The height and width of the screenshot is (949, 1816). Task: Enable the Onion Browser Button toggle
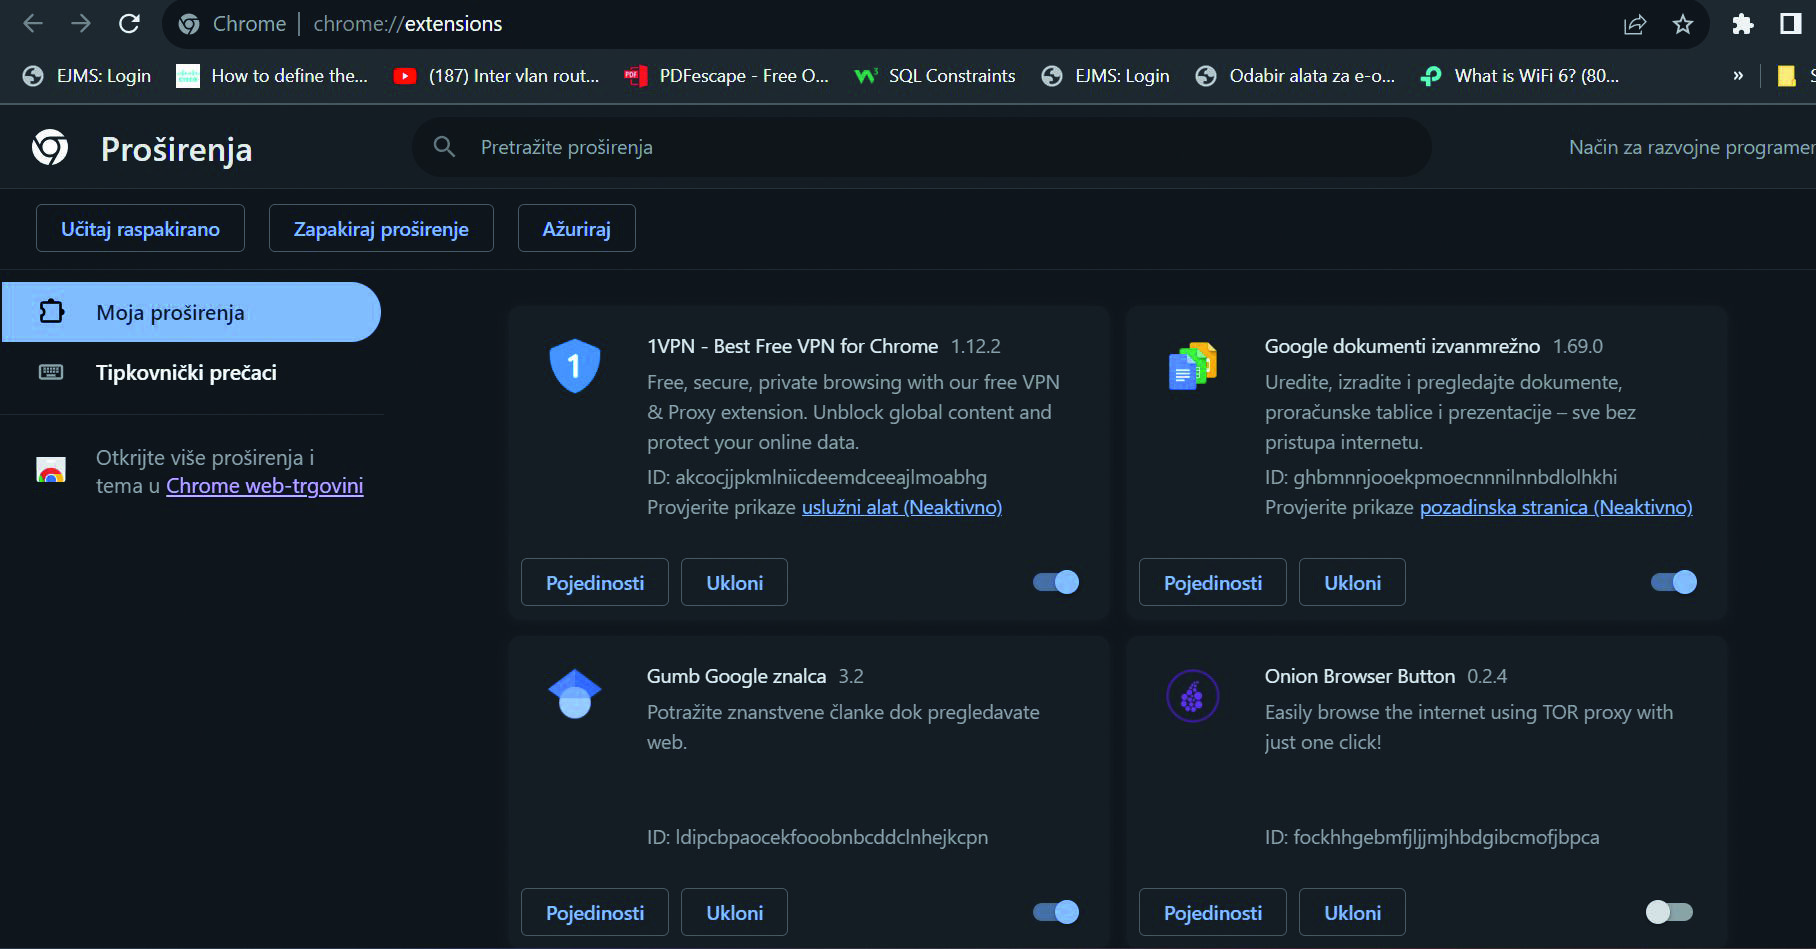1670,912
